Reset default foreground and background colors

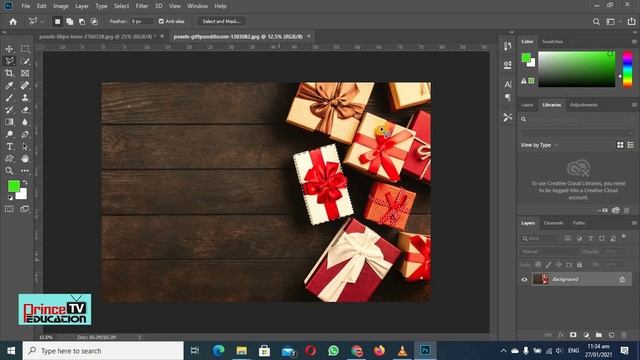click(10, 198)
